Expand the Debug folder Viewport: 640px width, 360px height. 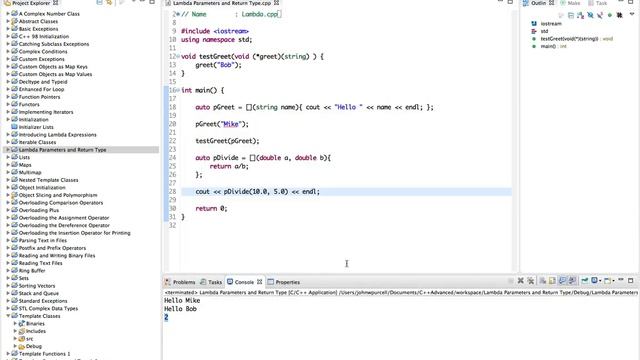[15, 346]
